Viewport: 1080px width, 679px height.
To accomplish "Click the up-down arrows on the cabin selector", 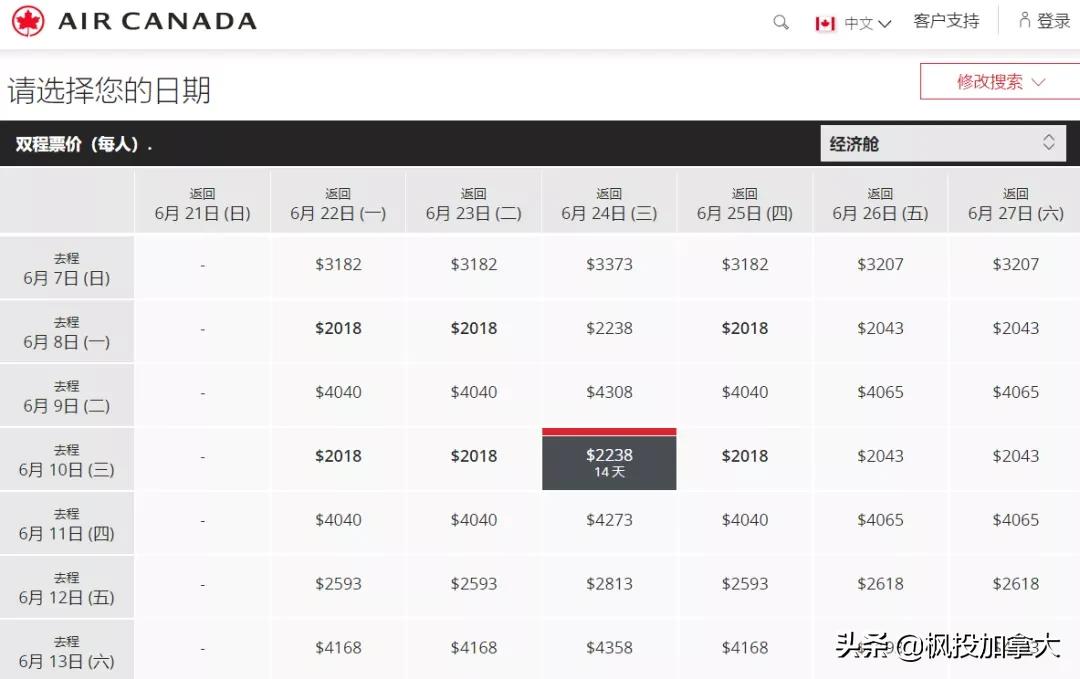I will coord(1049,143).
